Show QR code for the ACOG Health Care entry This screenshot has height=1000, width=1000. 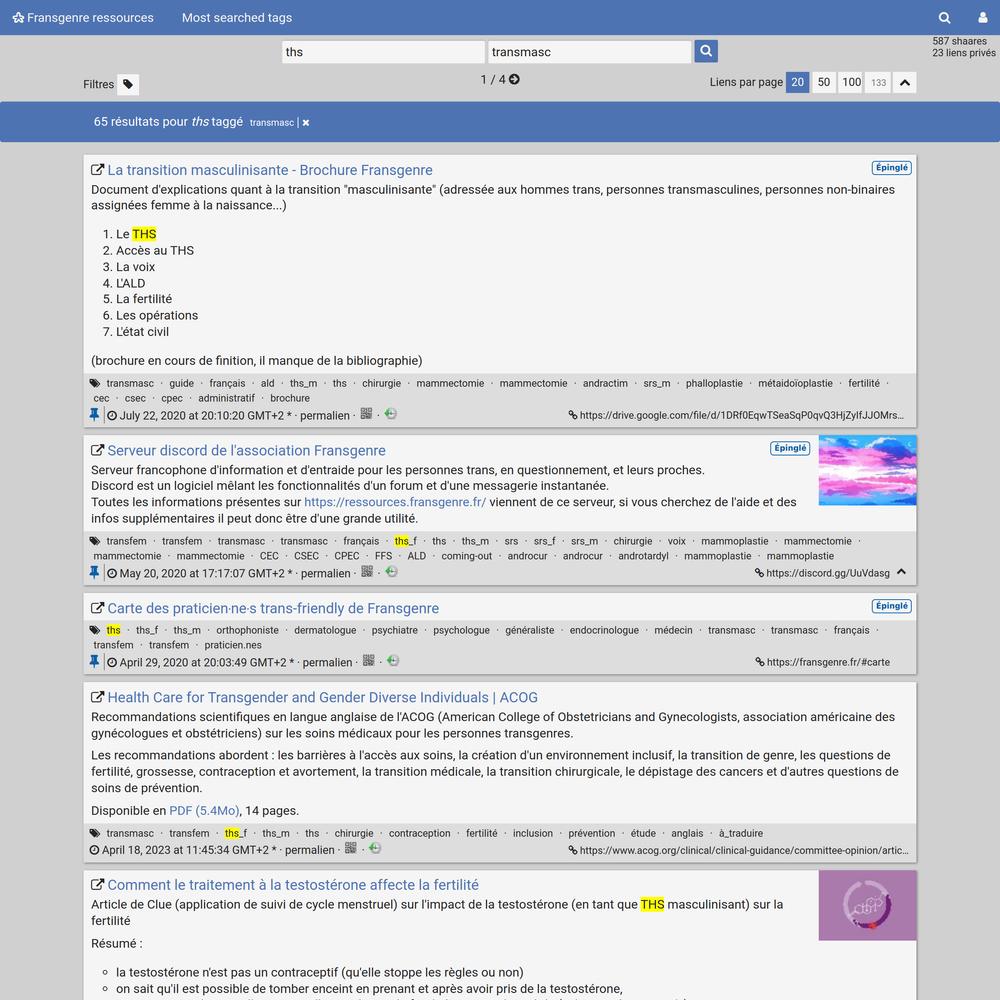point(351,848)
